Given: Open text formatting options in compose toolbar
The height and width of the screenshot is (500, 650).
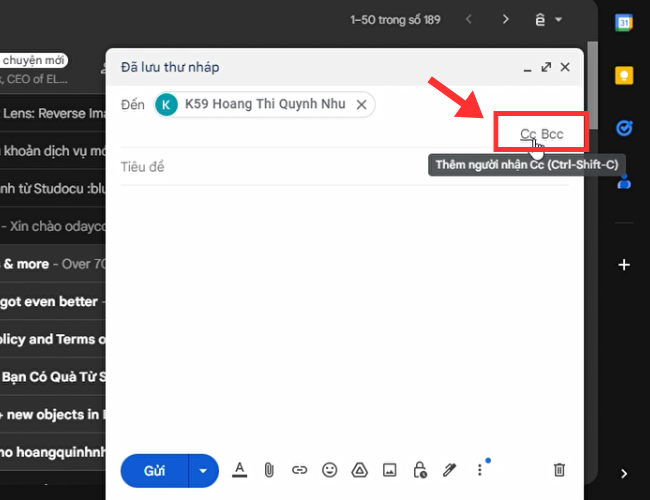Looking at the screenshot, I should point(239,469).
